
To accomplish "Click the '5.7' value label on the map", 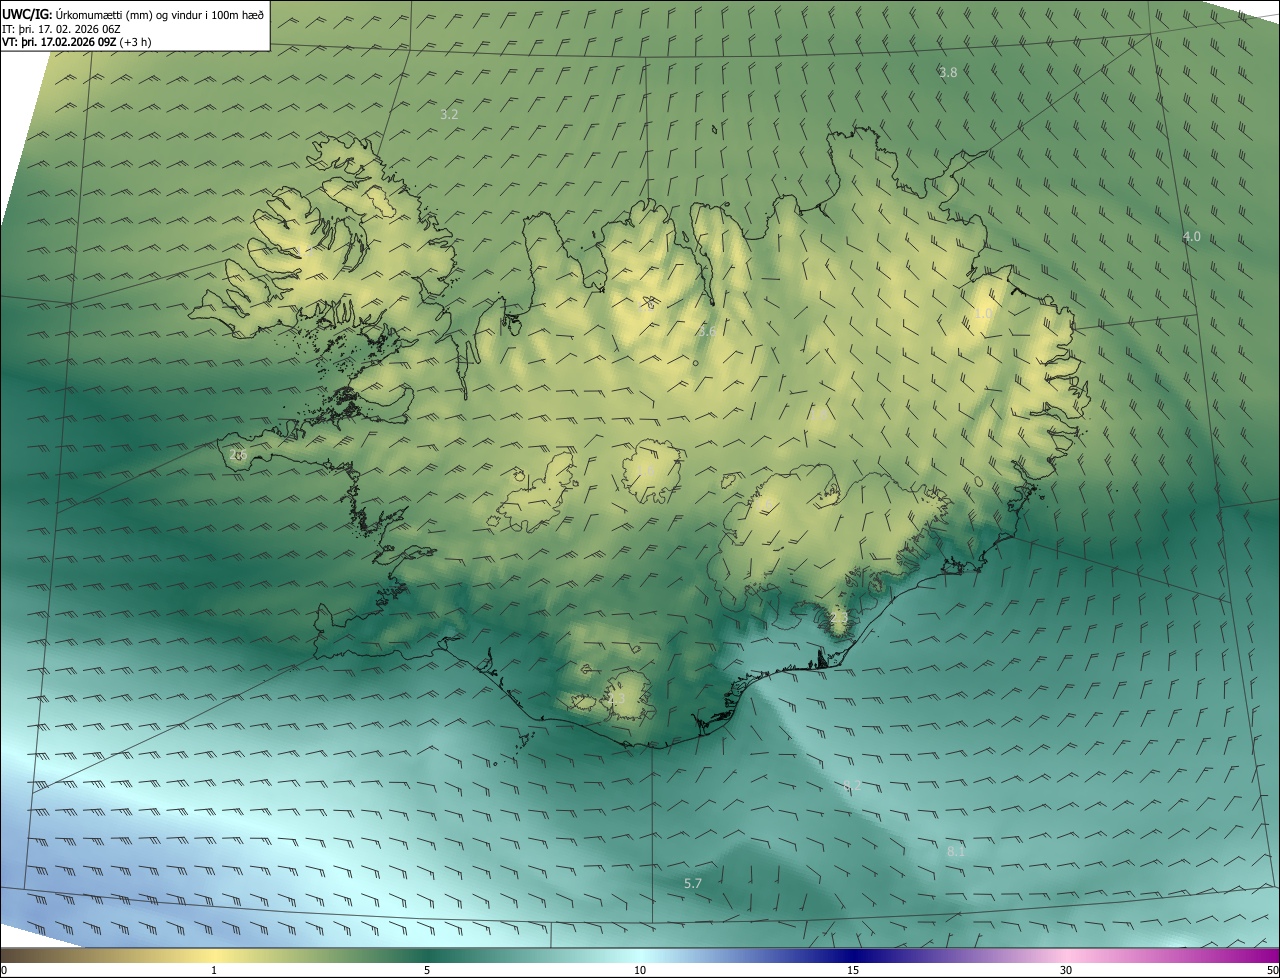I will click(693, 884).
